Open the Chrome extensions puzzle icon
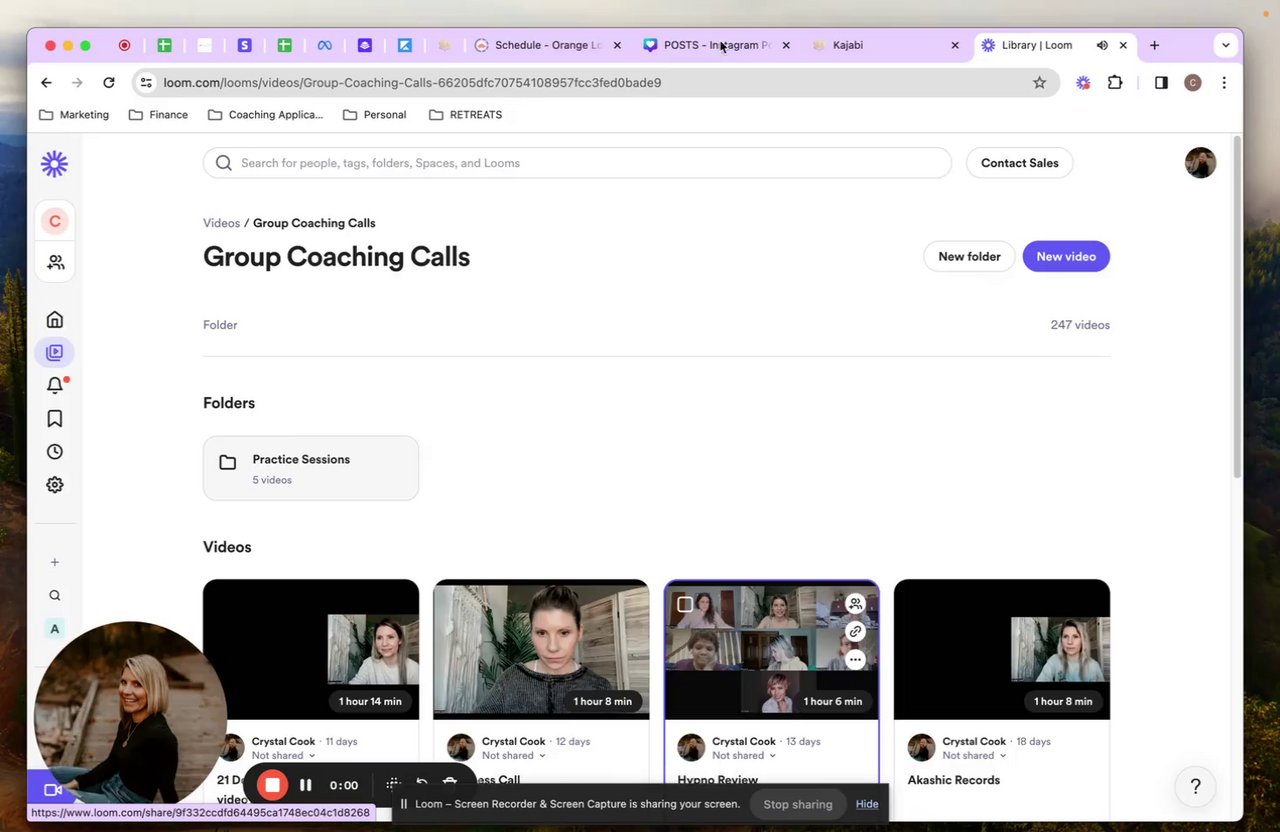Viewport: 1280px width, 832px height. tap(1115, 83)
